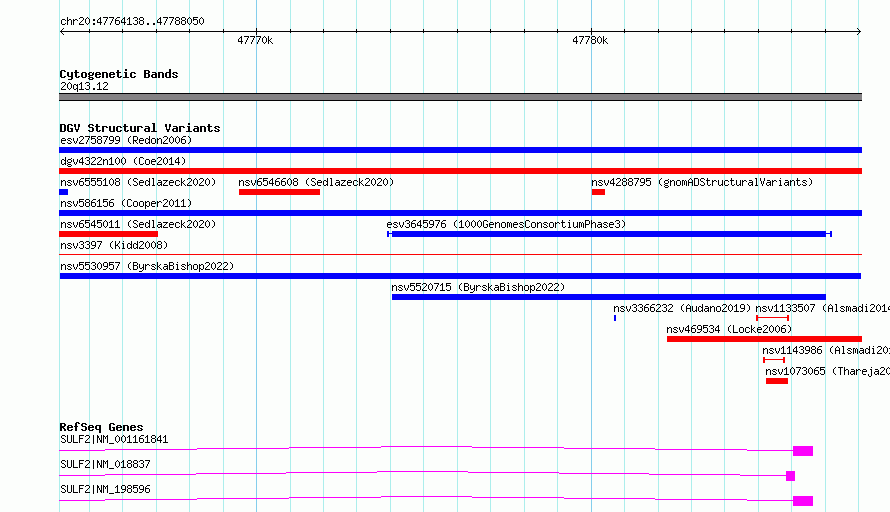Select the tiny blue nsv3366232 marker

[x=615, y=318]
